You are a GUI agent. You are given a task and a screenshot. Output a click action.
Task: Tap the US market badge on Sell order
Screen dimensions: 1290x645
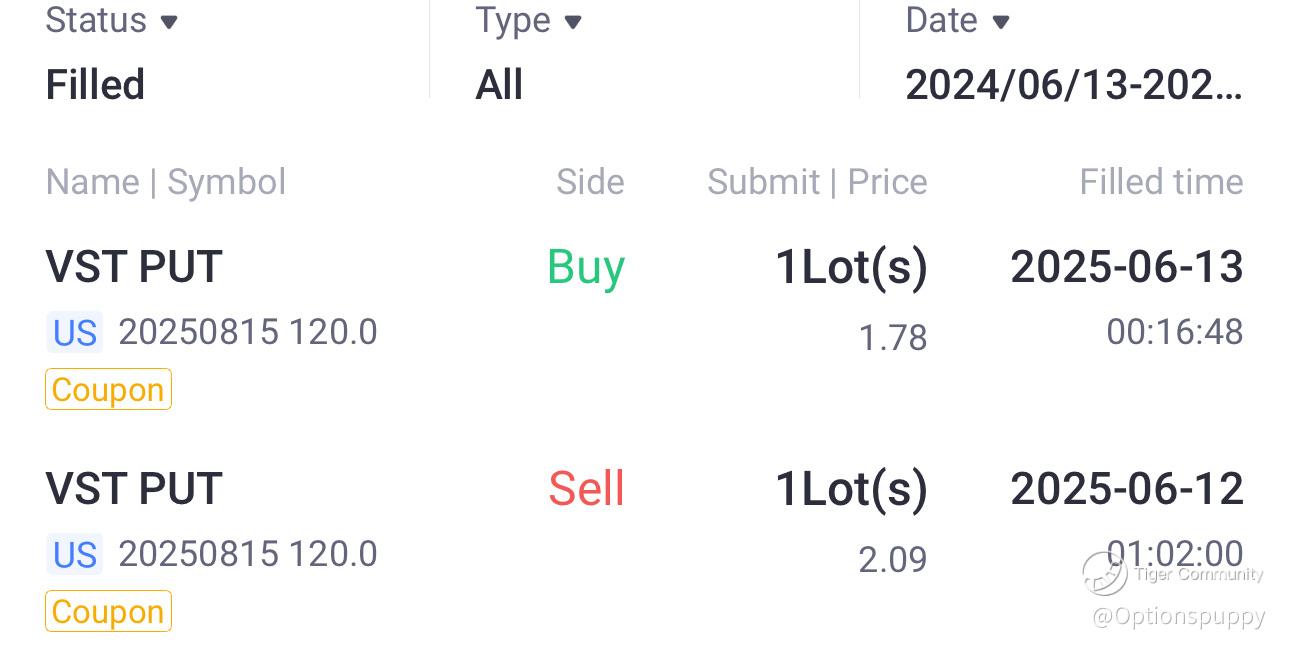point(75,554)
